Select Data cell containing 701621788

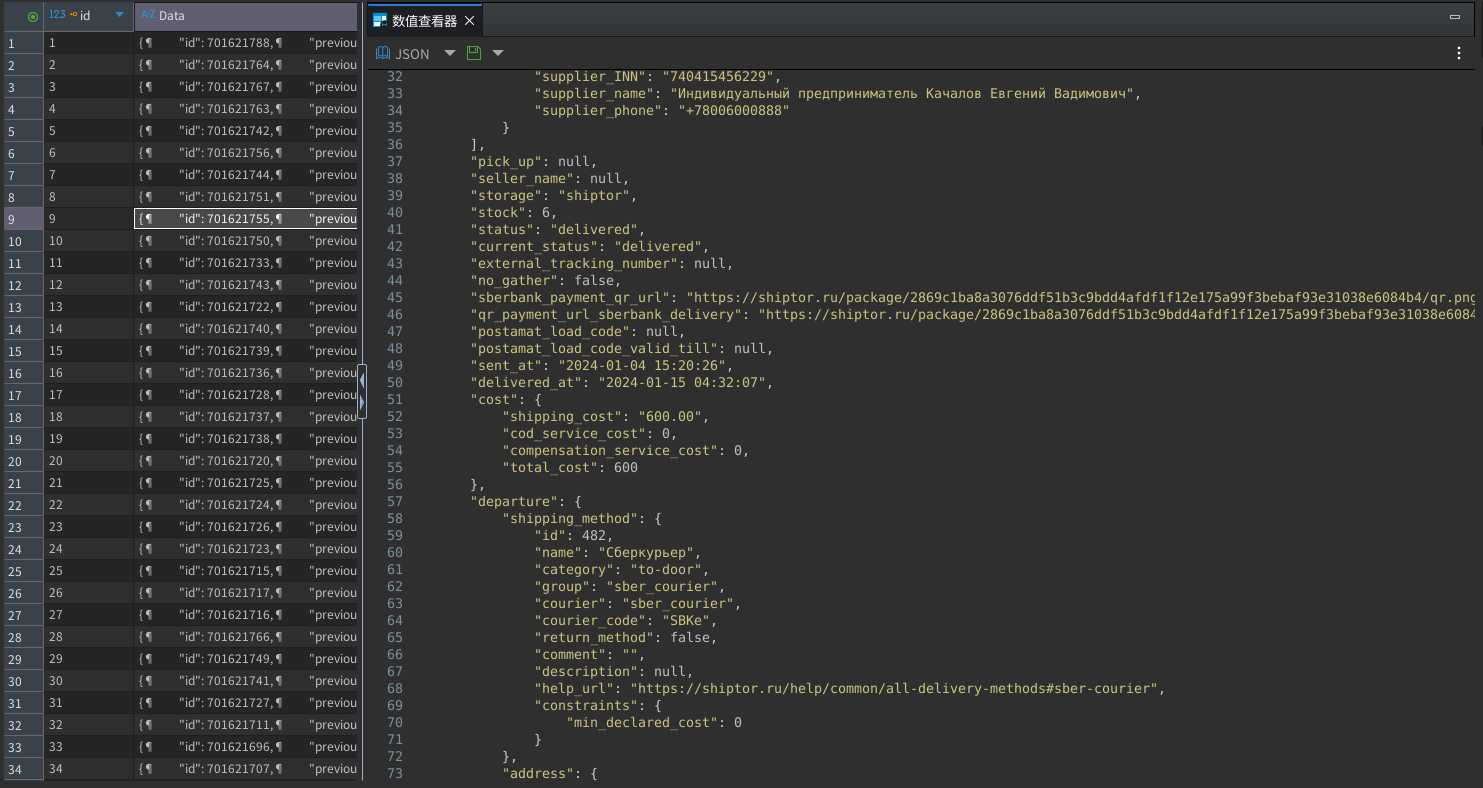click(x=246, y=43)
